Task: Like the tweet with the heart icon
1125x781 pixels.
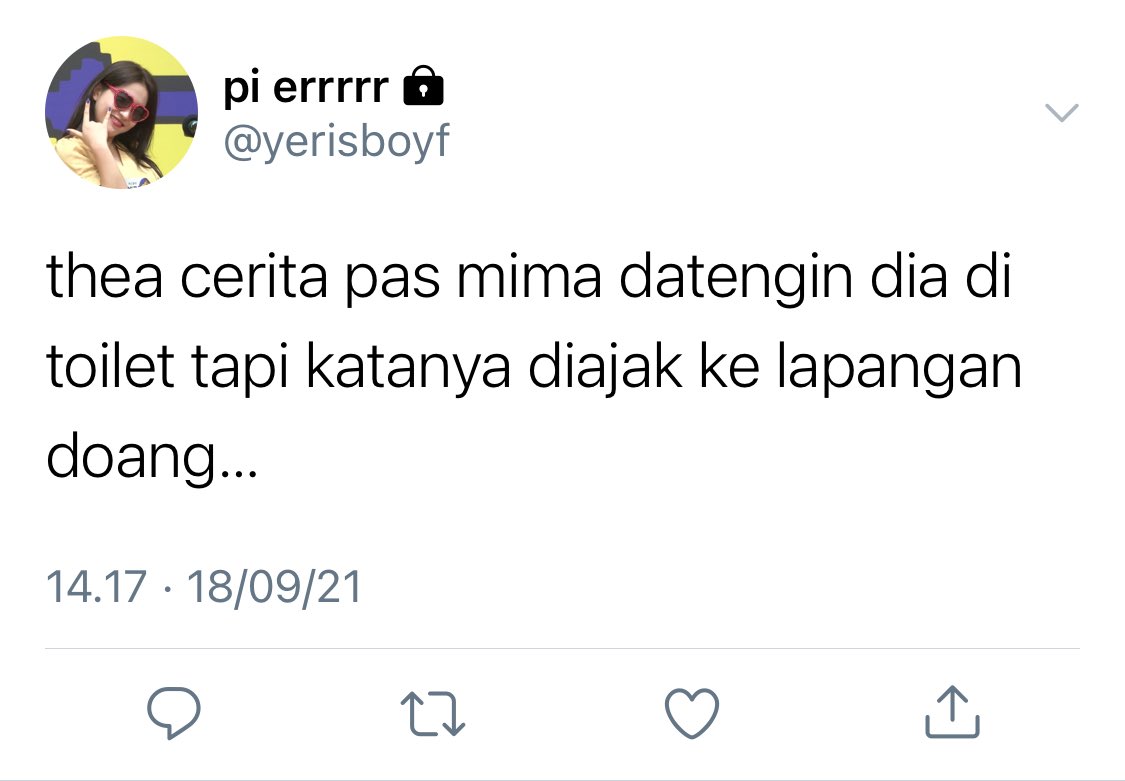Action: click(x=692, y=713)
